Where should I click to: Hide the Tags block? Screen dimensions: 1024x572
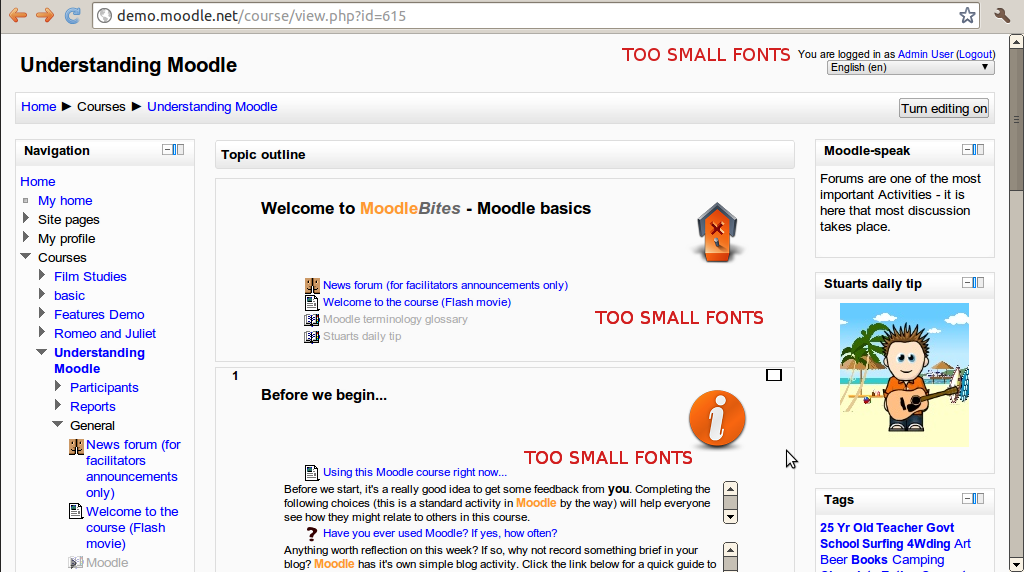pyautogui.click(x=967, y=498)
